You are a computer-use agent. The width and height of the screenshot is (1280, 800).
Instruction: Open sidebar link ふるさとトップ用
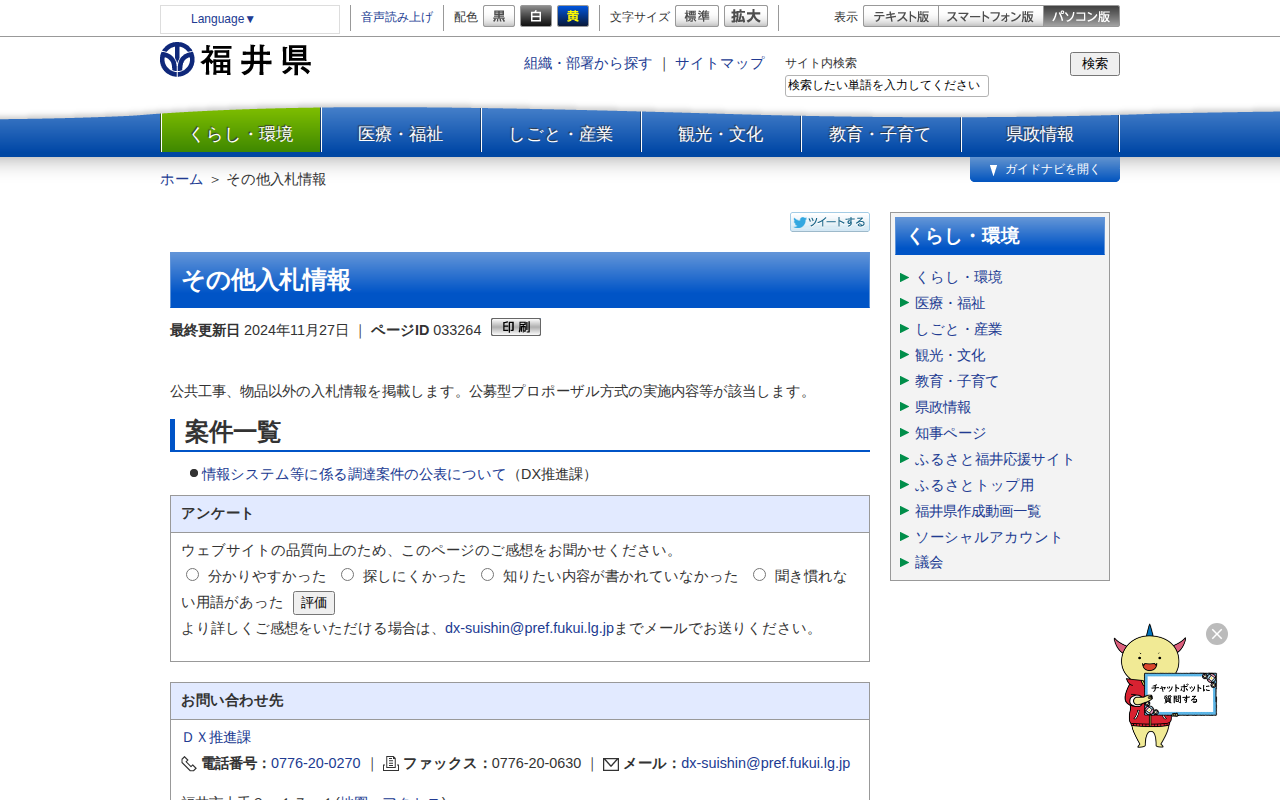(x=975, y=485)
